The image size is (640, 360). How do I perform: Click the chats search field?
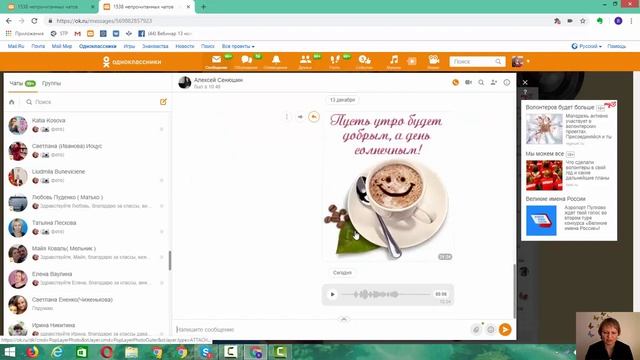pos(90,102)
